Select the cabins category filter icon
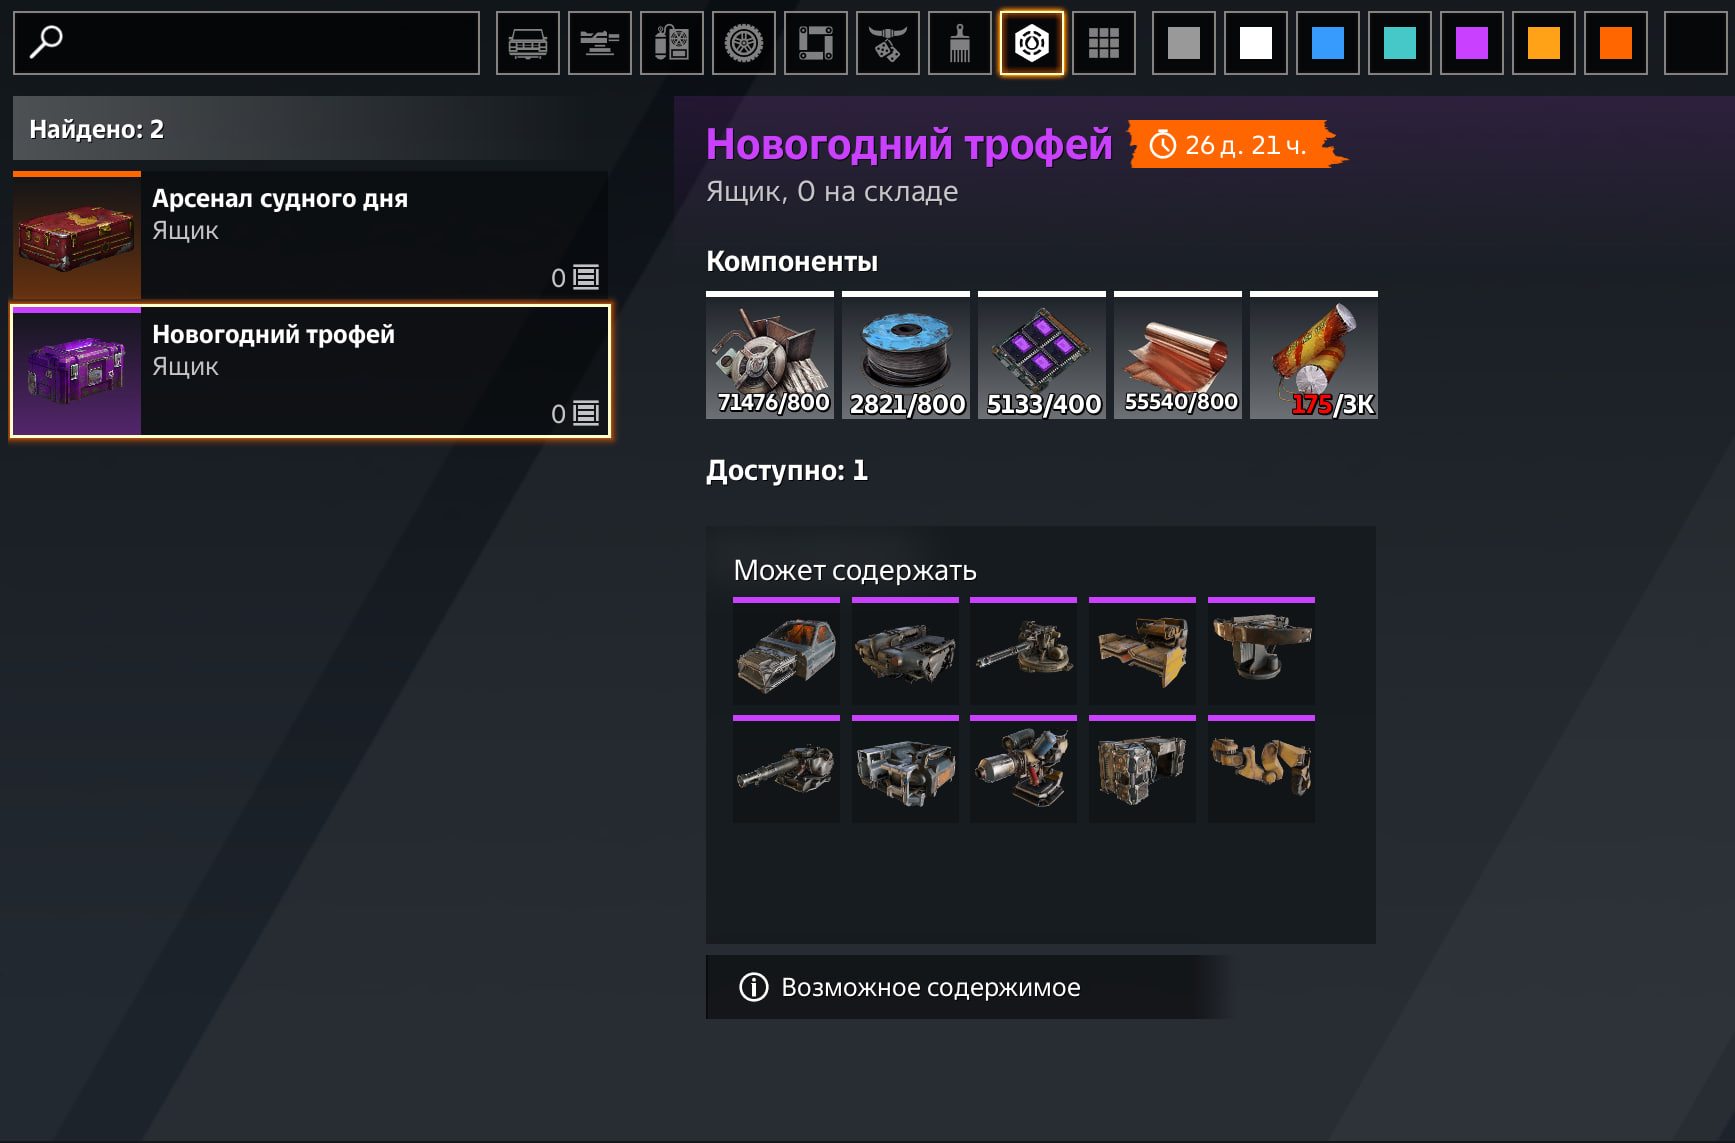Viewport: 1735px width, 1143px height. pos(528,43)
